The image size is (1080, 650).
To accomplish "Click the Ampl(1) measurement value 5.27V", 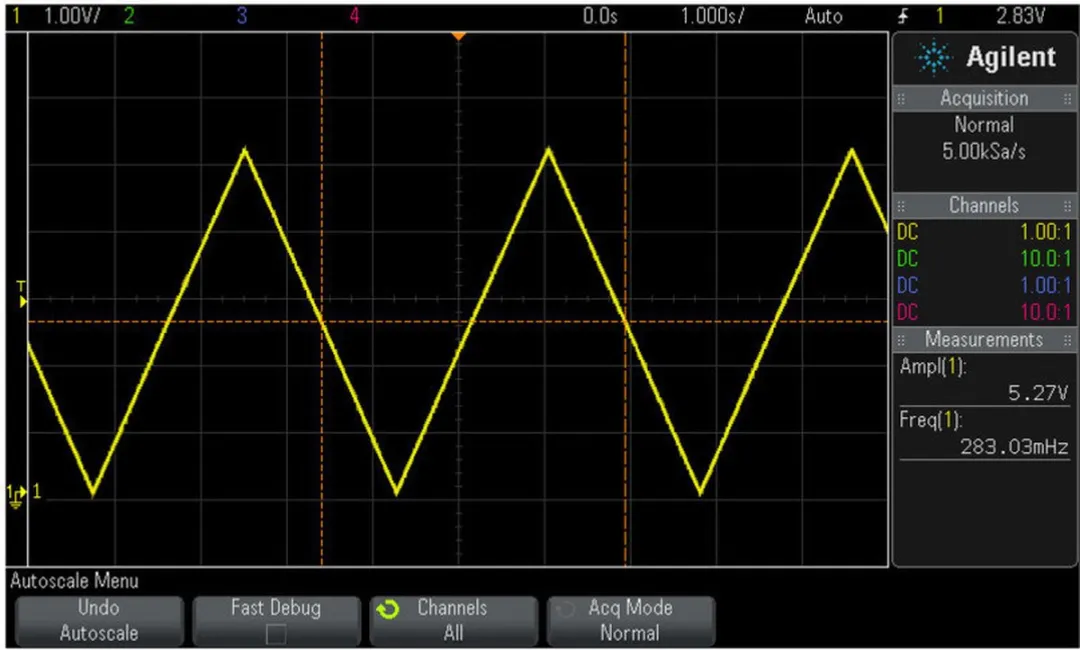I will (x=1037, y=393).
